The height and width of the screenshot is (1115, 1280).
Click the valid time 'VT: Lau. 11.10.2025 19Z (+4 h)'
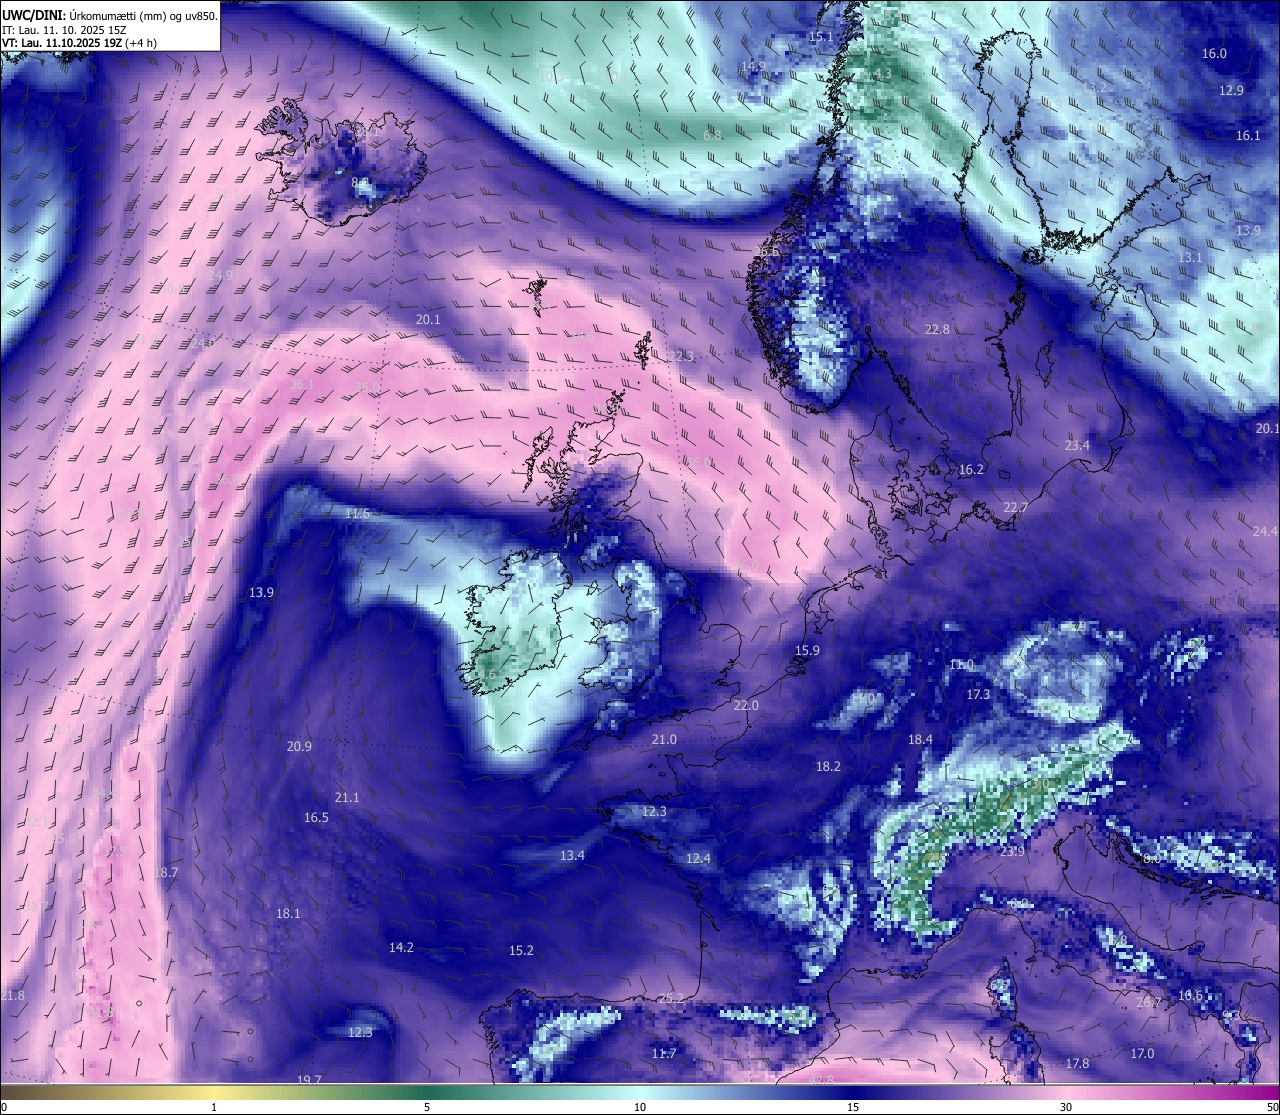click(79, 43)
